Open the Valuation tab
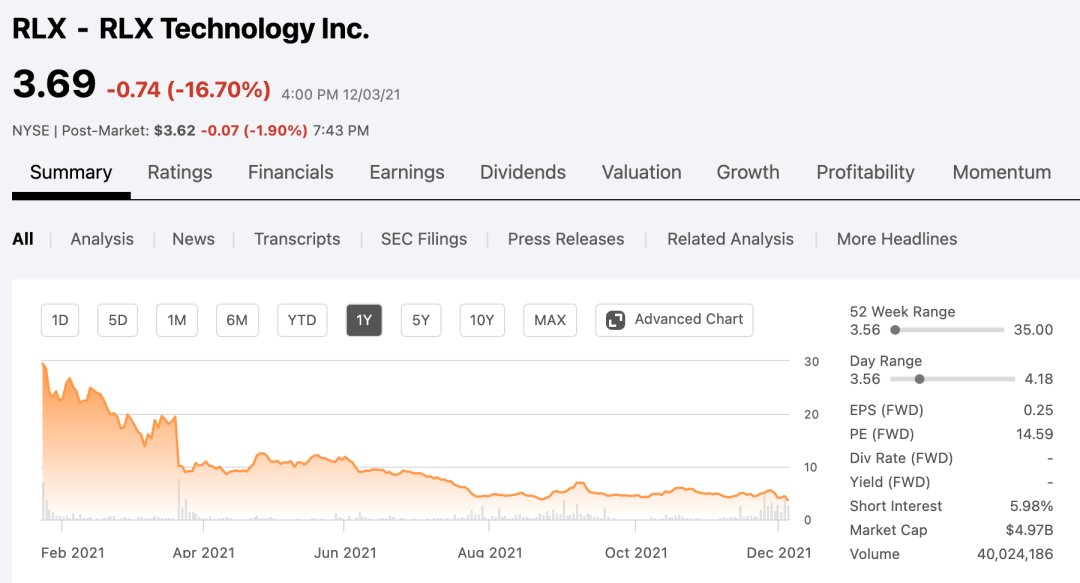Viewport: 1080px width, 583px height. (x=642, y=172)
